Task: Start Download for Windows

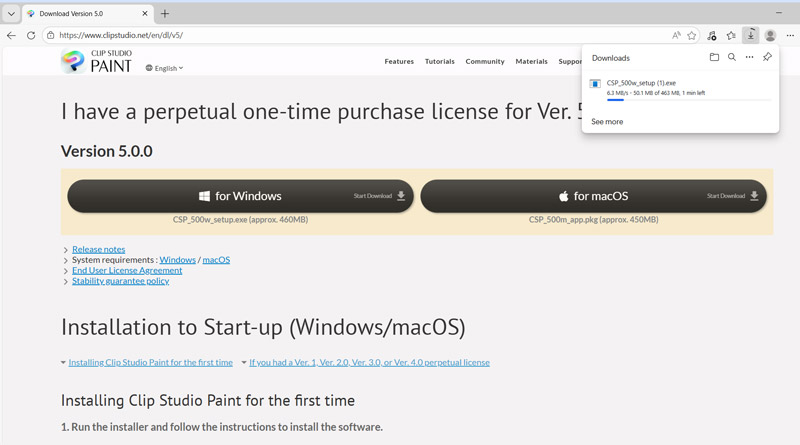Action: coord(240,196)
